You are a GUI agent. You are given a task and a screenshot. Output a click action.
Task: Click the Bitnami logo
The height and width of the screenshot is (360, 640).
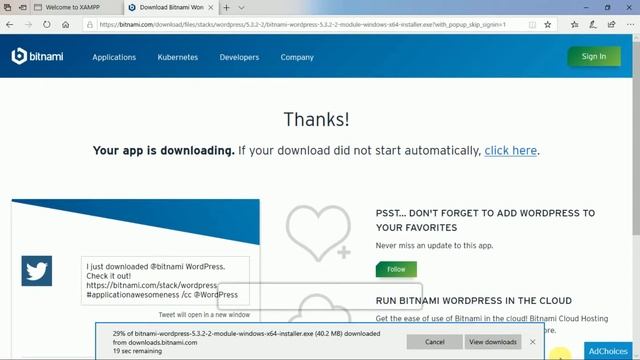37,56
